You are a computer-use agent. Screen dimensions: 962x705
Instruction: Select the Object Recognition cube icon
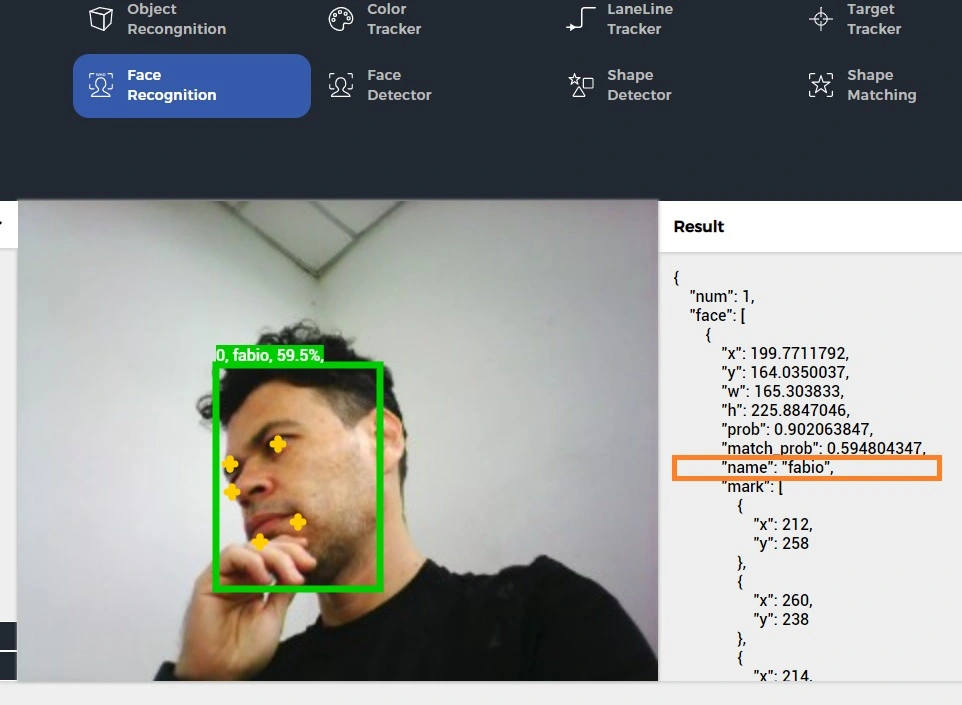101,18
